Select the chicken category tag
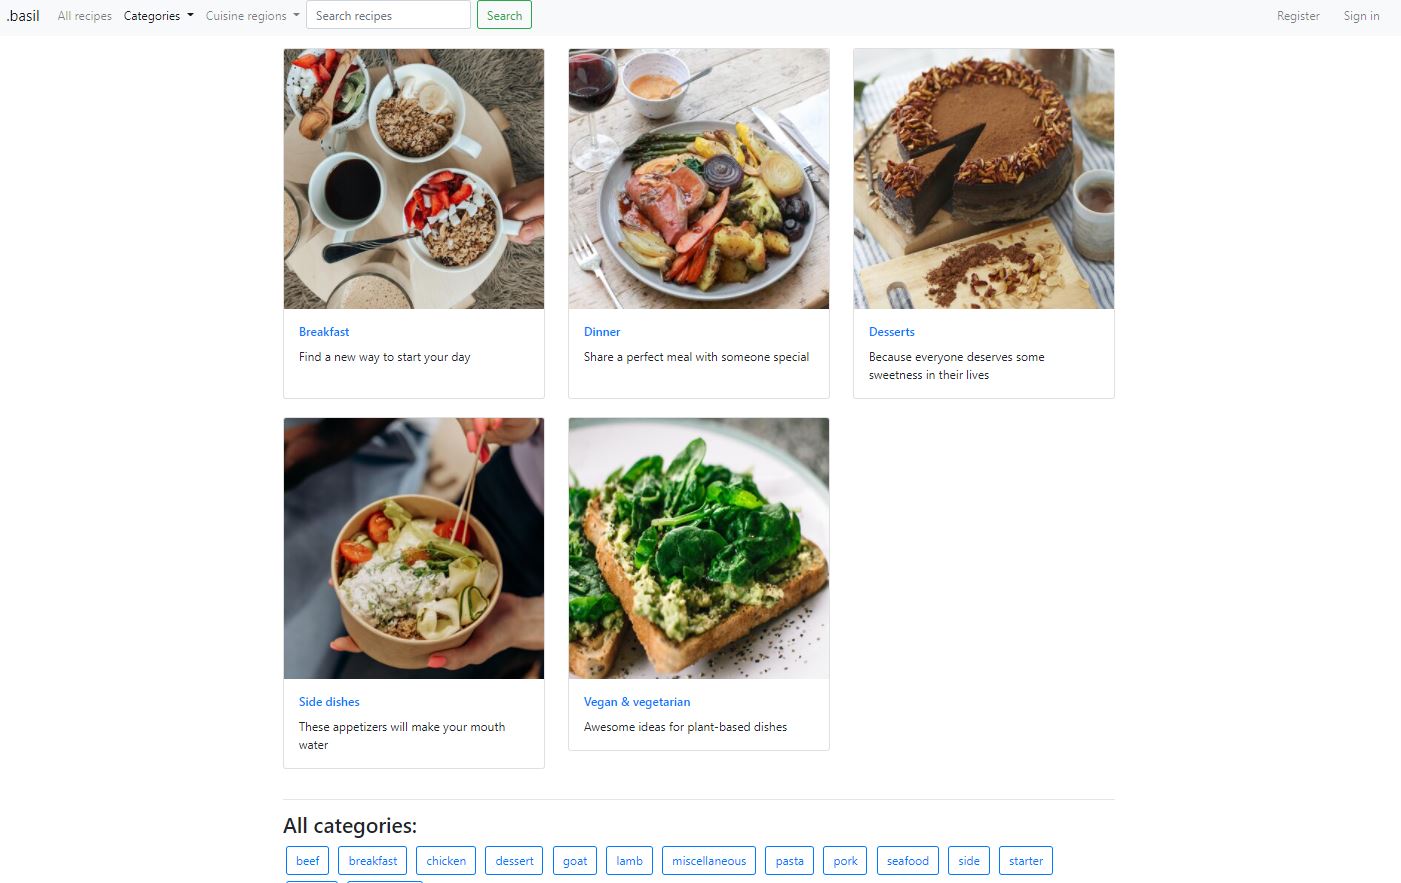Screen dimensions: 1401x883 coord(446,861)
